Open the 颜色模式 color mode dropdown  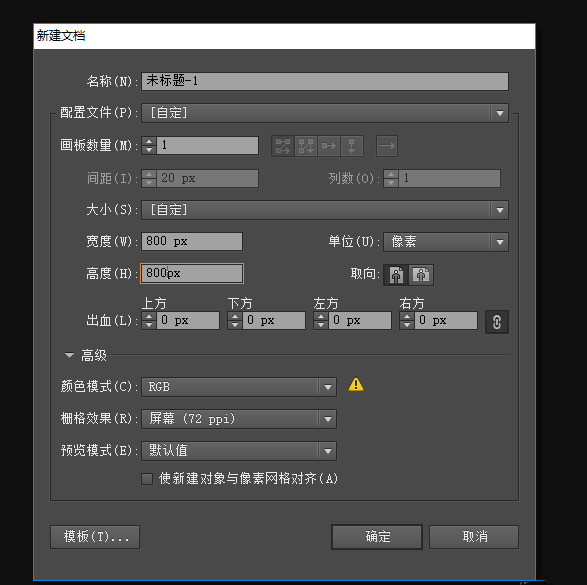pos(239,387)
